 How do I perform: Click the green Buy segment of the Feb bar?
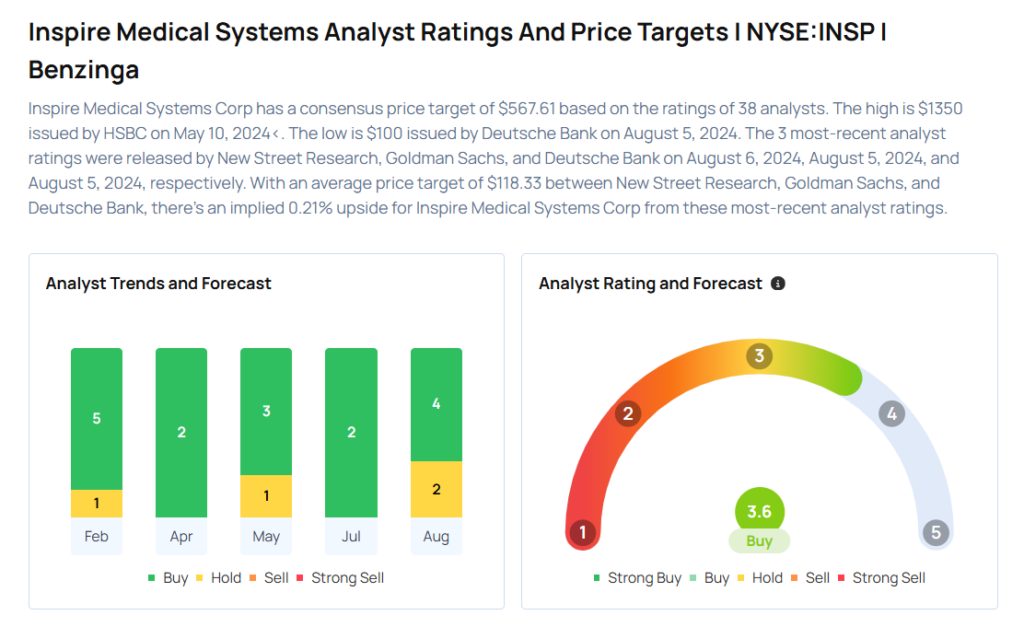(x=96, y=418)
